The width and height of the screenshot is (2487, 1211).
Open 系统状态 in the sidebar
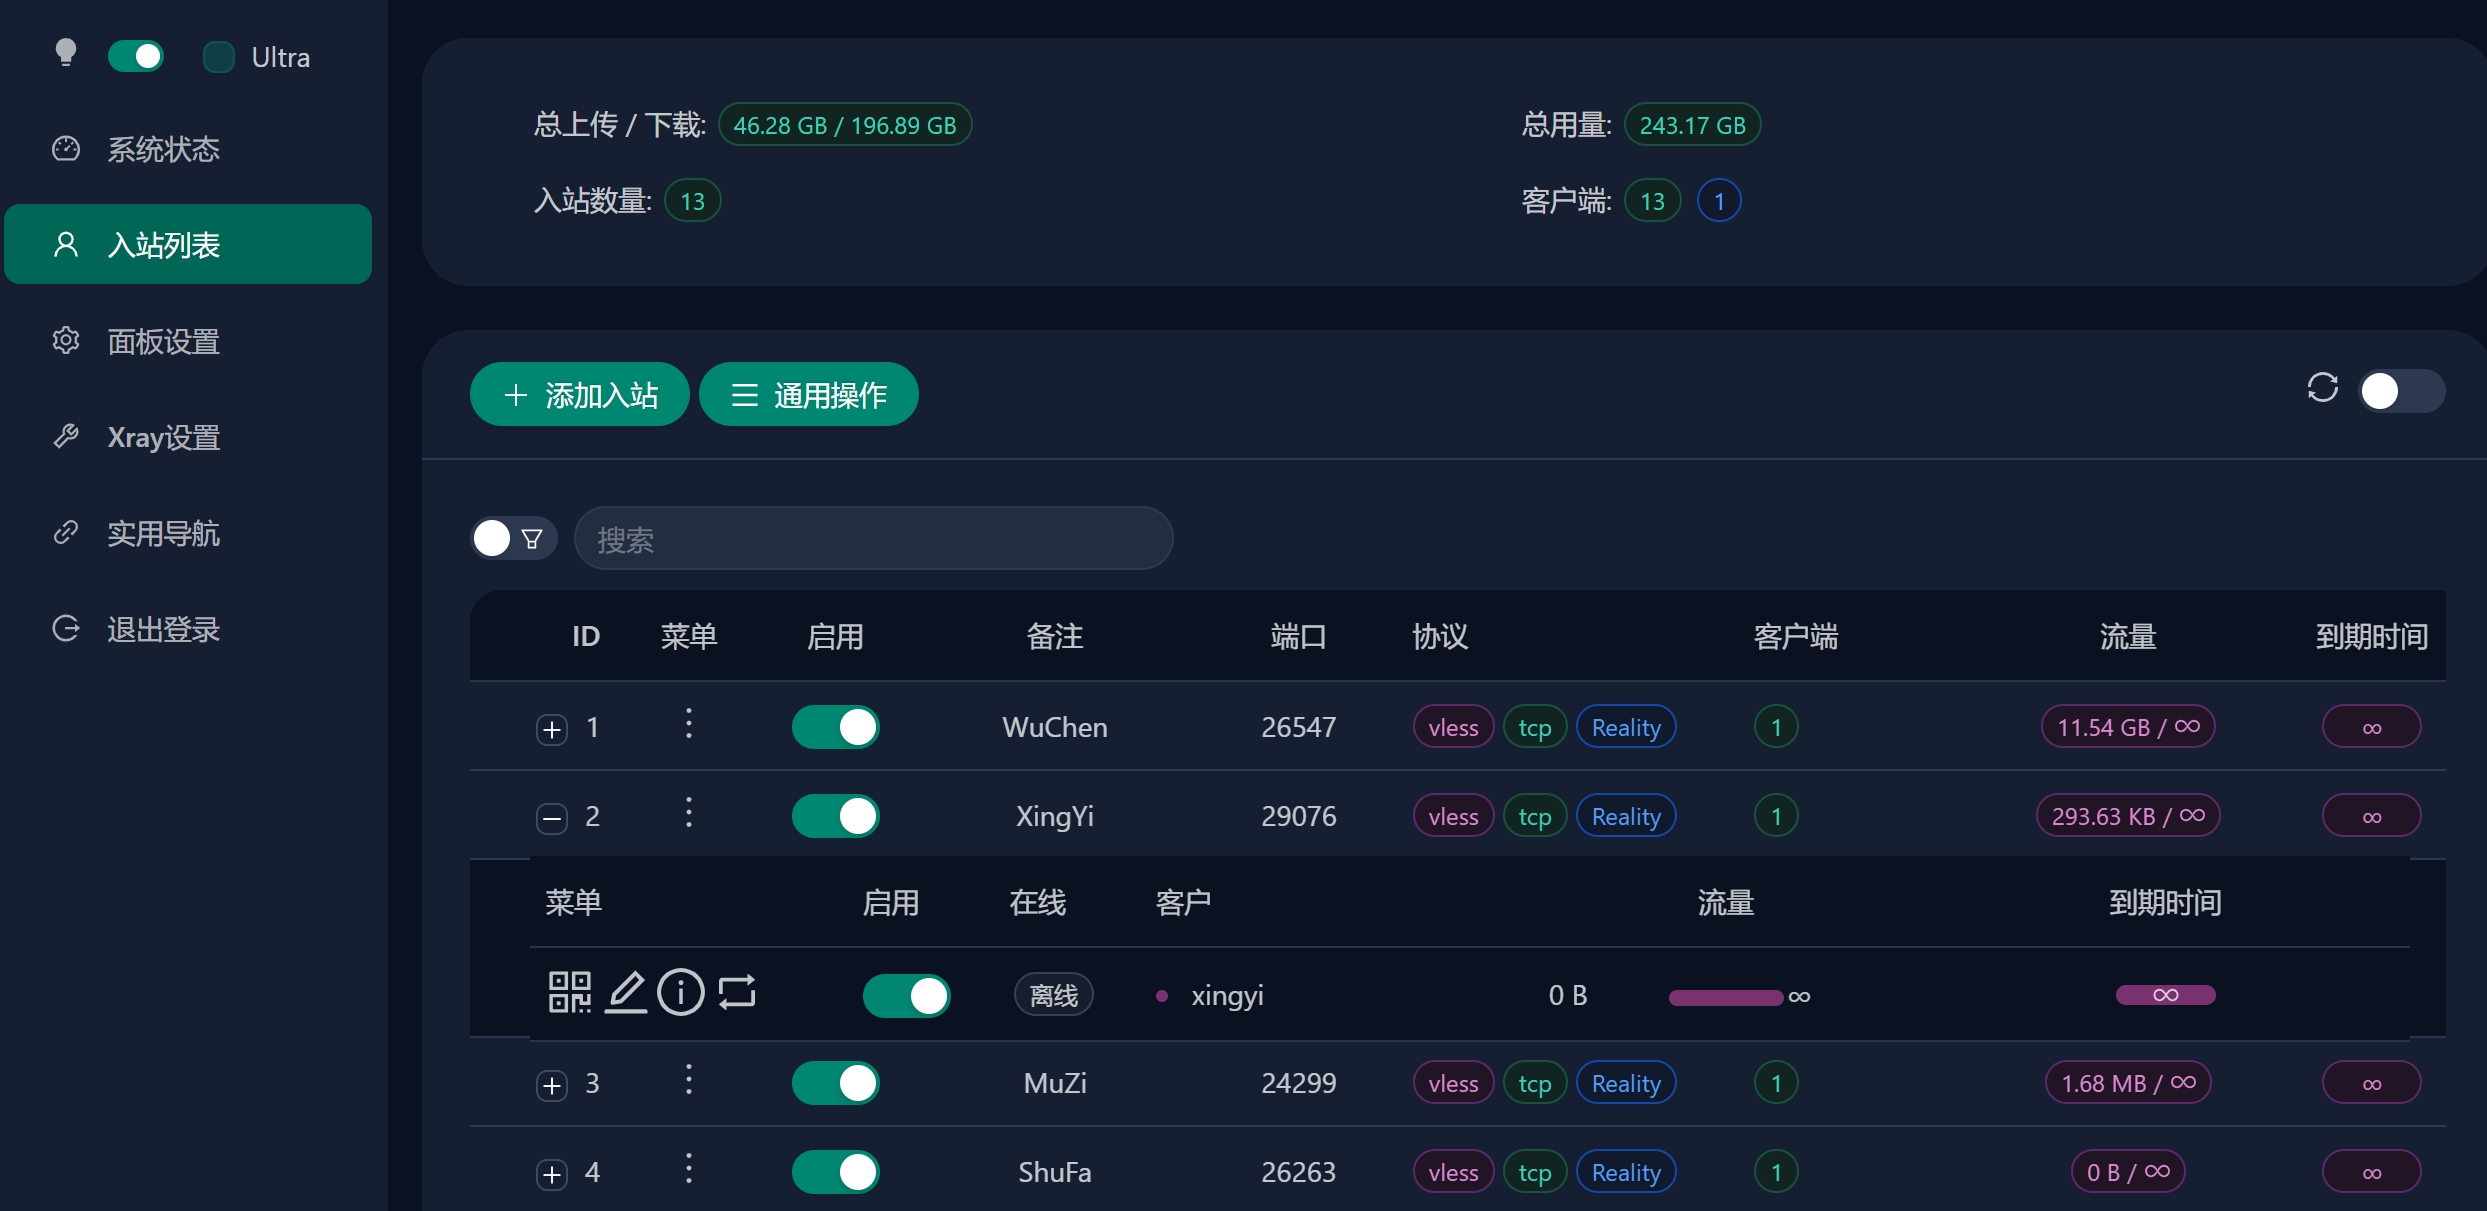163,149
